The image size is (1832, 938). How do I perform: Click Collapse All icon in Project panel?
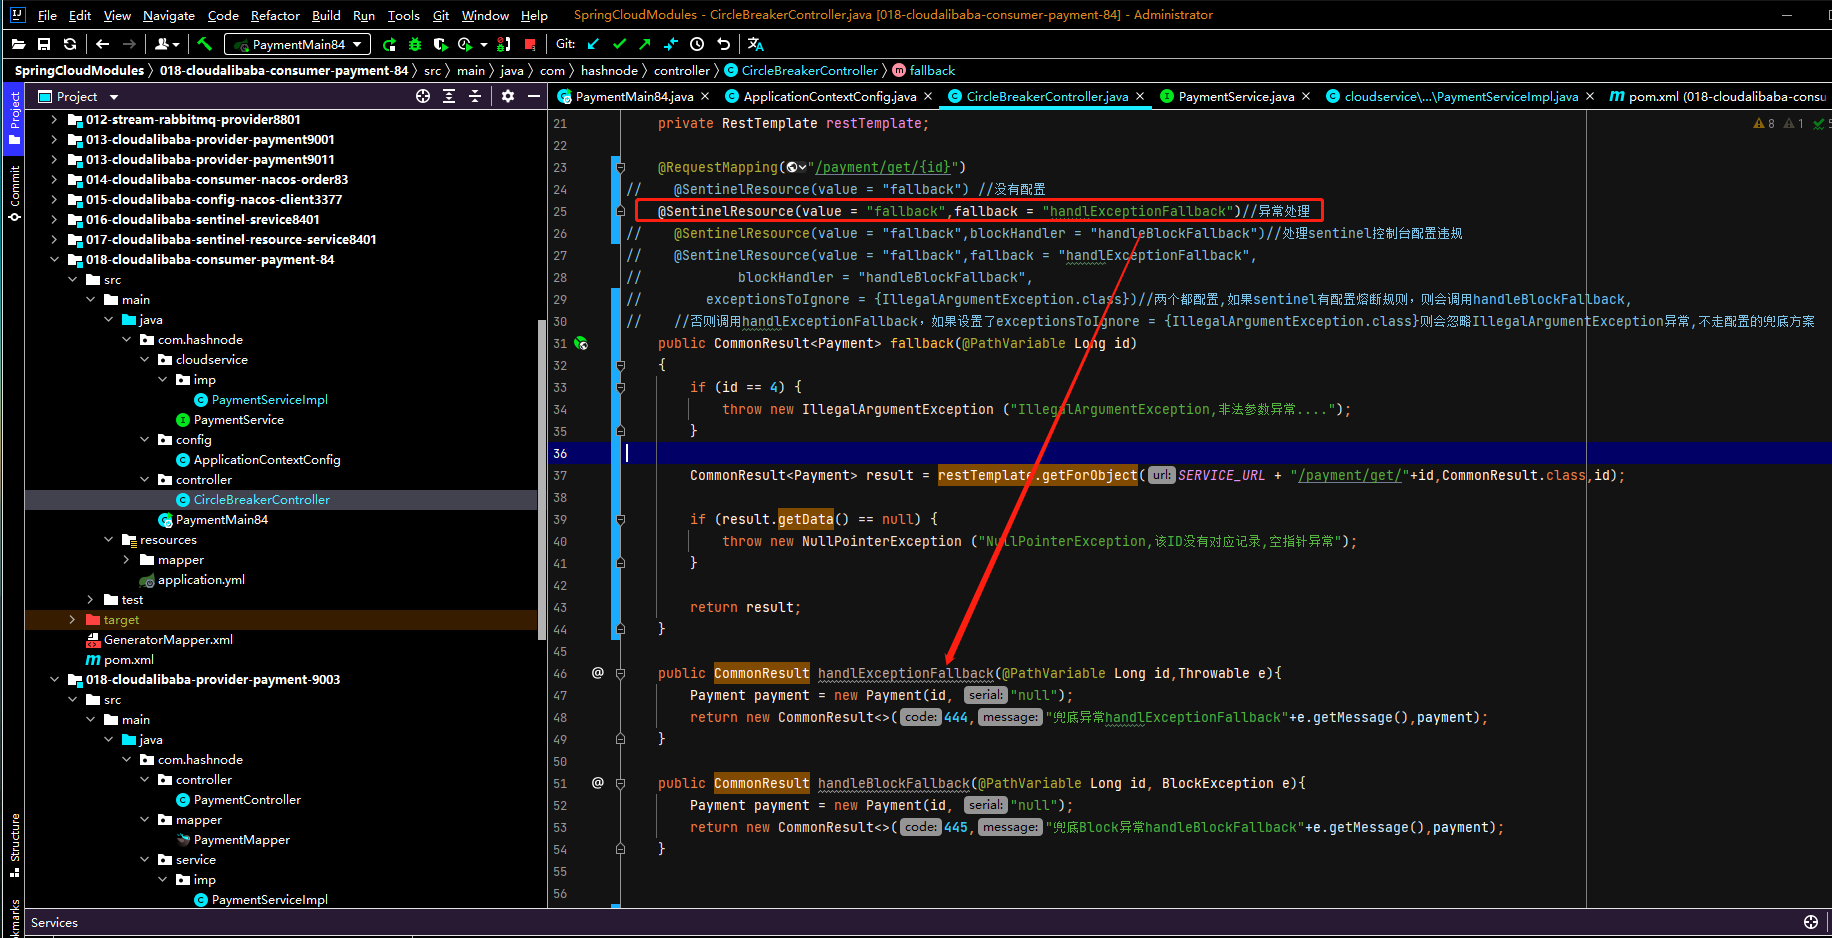pyautogui.click(x=475, y=96)
